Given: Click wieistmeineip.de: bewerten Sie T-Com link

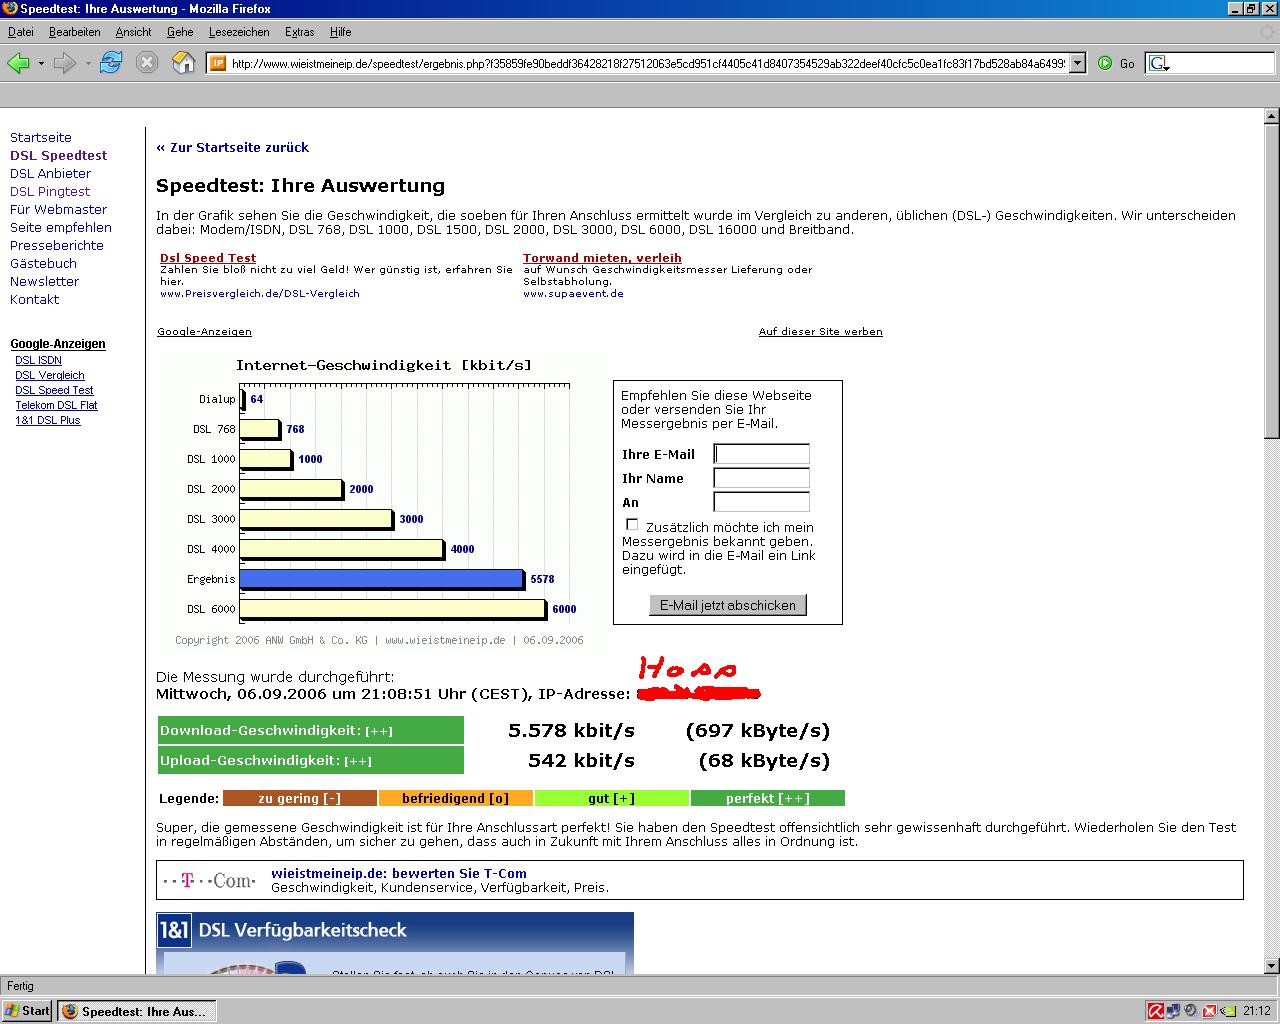Looking at the screenshot, I should tap(399, 873).
